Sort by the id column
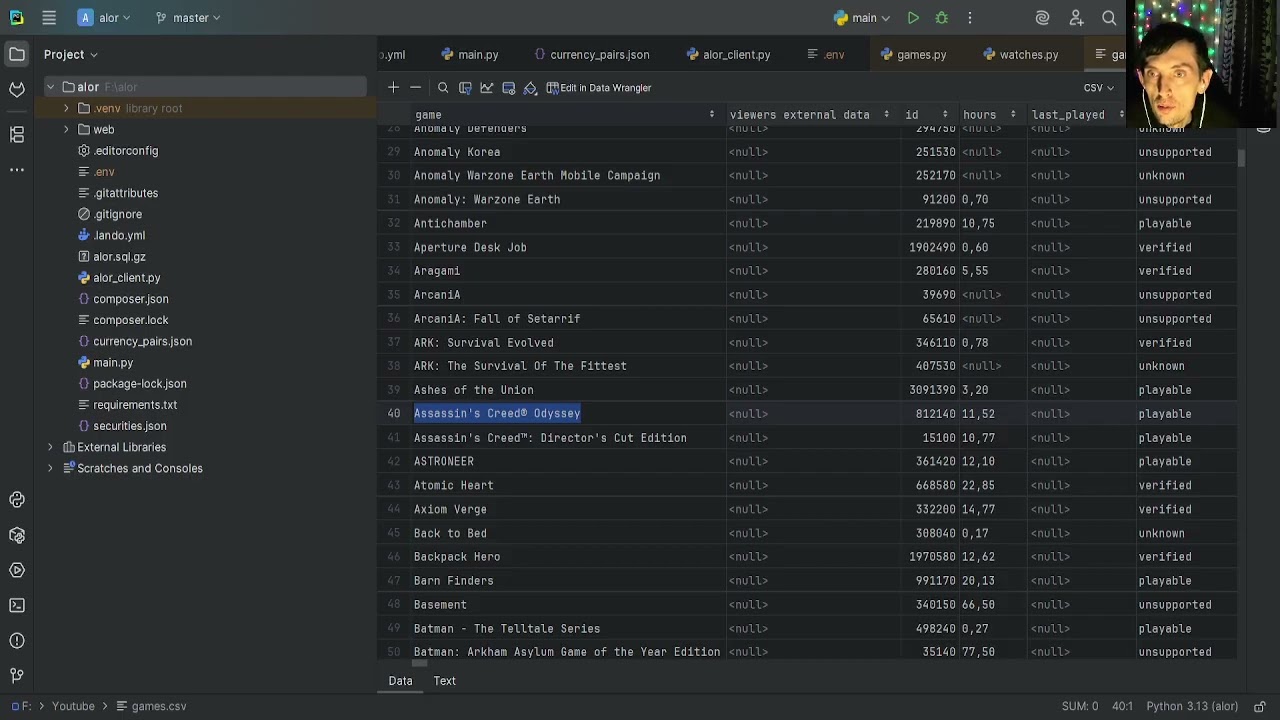This screenshot has width=1280, height=720. point(945,115)
